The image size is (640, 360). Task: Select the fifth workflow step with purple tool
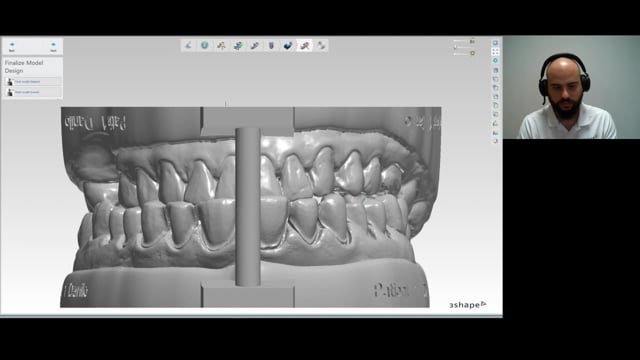point(255,45)
